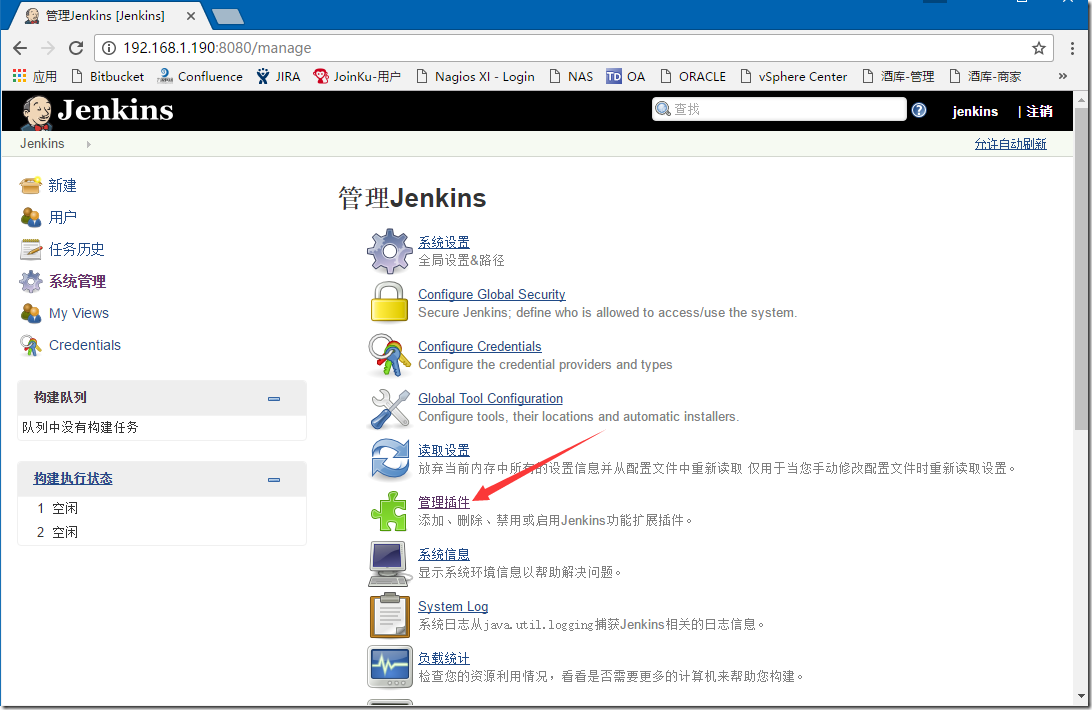Click the Configure Credentials keys icon
The width and height of the screenshot is (1092, 710).
389,355
